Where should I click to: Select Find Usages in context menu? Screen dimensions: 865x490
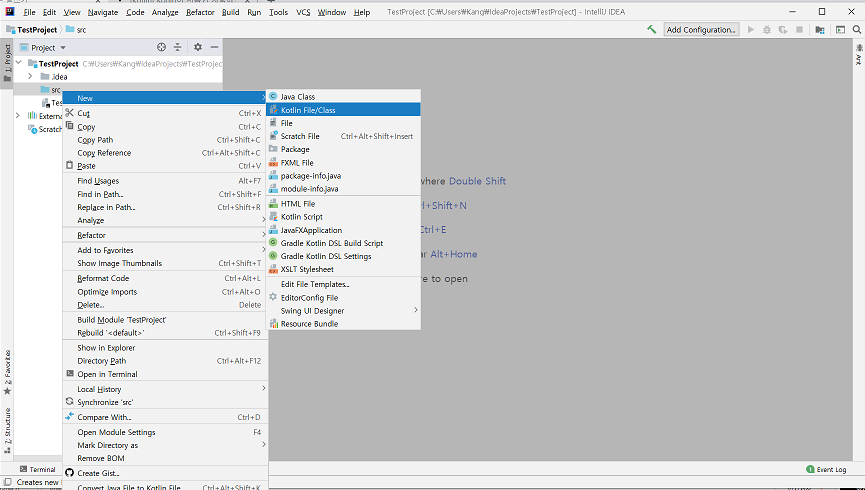coord(165,181)
